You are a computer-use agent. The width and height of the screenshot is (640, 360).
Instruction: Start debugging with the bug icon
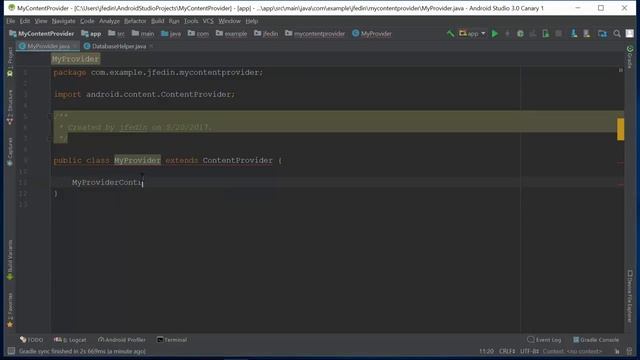pyautogui.click(x=520, y=34)
